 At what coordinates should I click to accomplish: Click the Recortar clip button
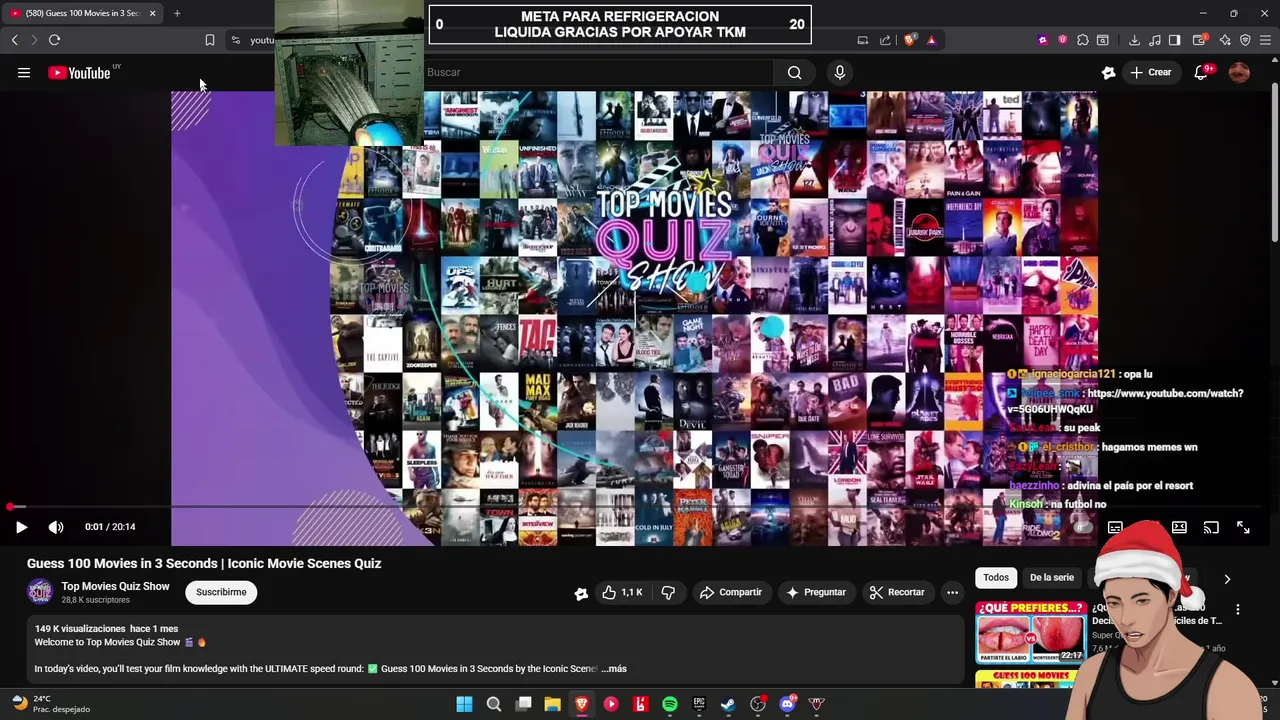pyautogui.click(x=897, y=592)
